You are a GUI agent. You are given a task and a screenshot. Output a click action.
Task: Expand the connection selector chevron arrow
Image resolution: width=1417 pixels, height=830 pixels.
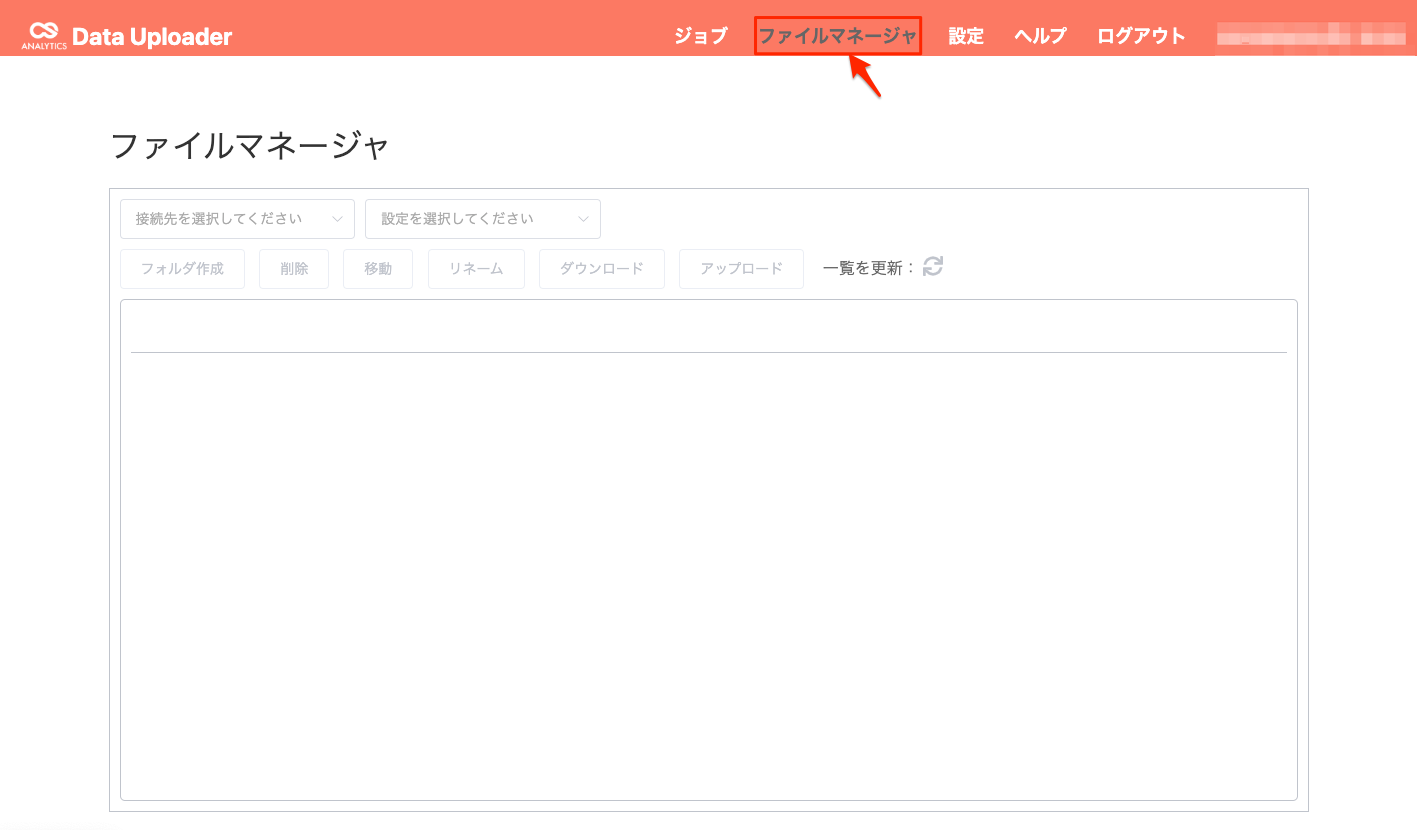click(337, 218)
